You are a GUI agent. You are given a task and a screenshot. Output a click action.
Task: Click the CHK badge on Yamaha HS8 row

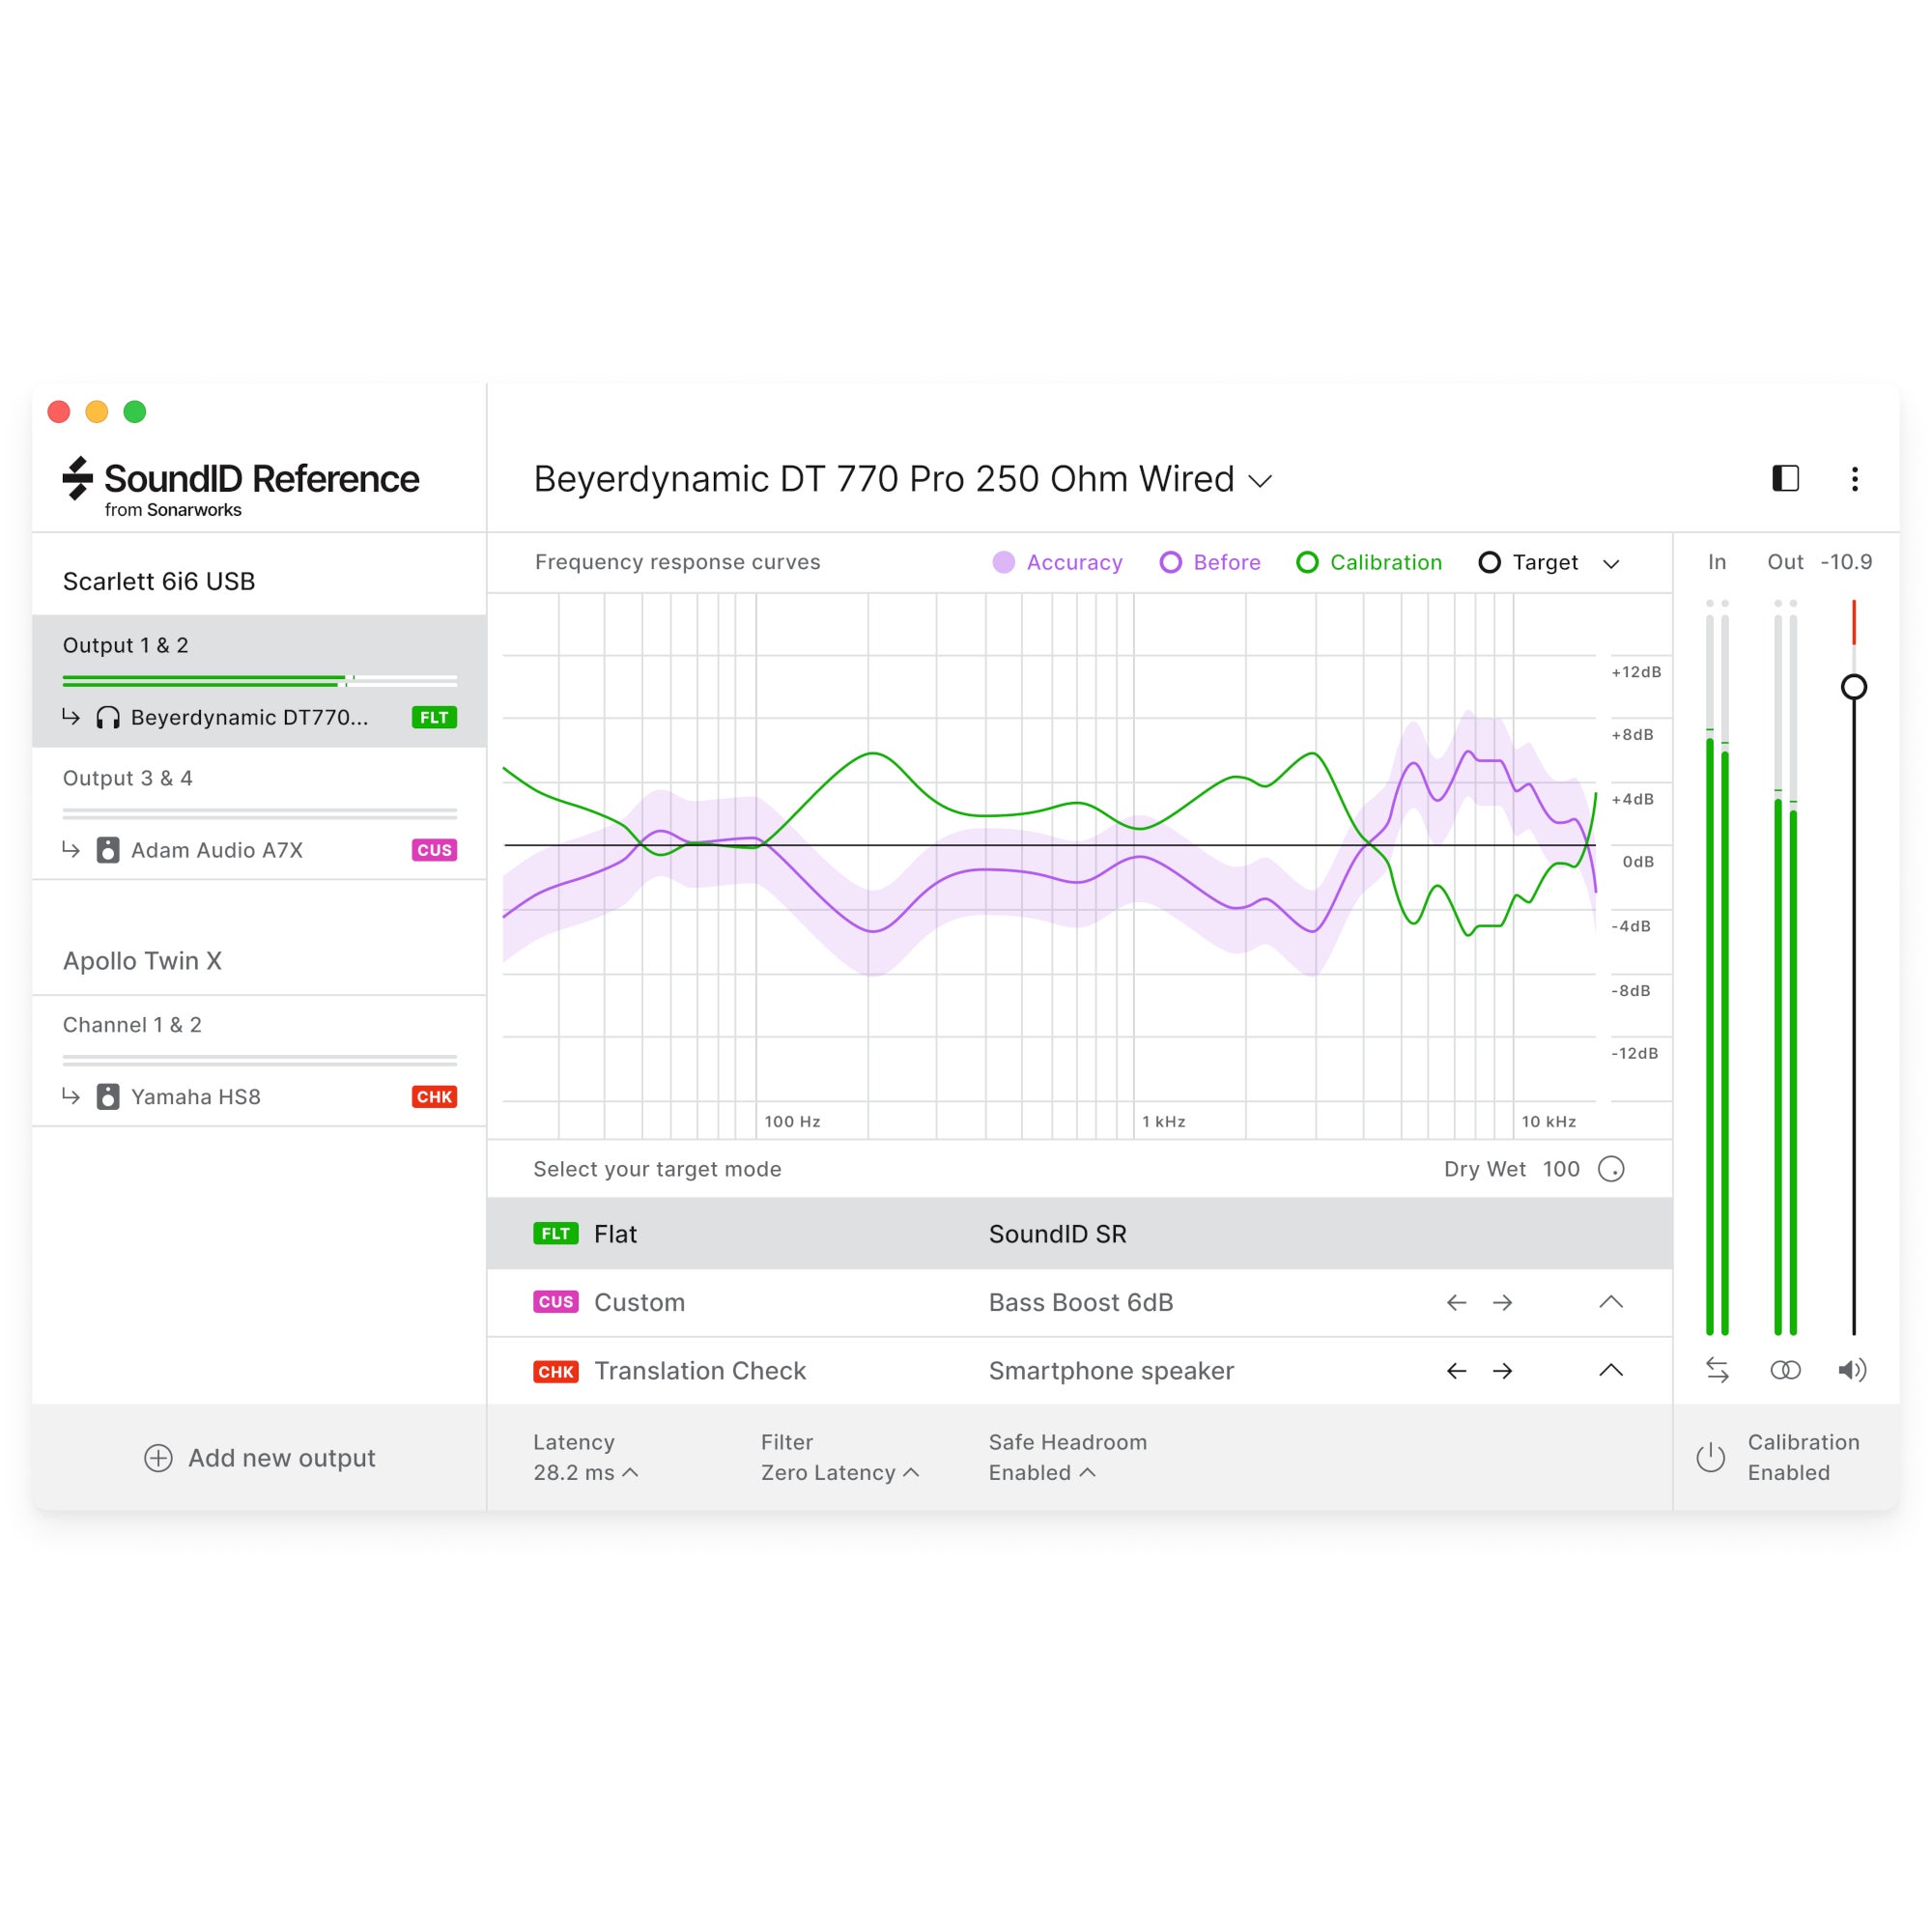pyautogui.click(x=434, y=1097)
